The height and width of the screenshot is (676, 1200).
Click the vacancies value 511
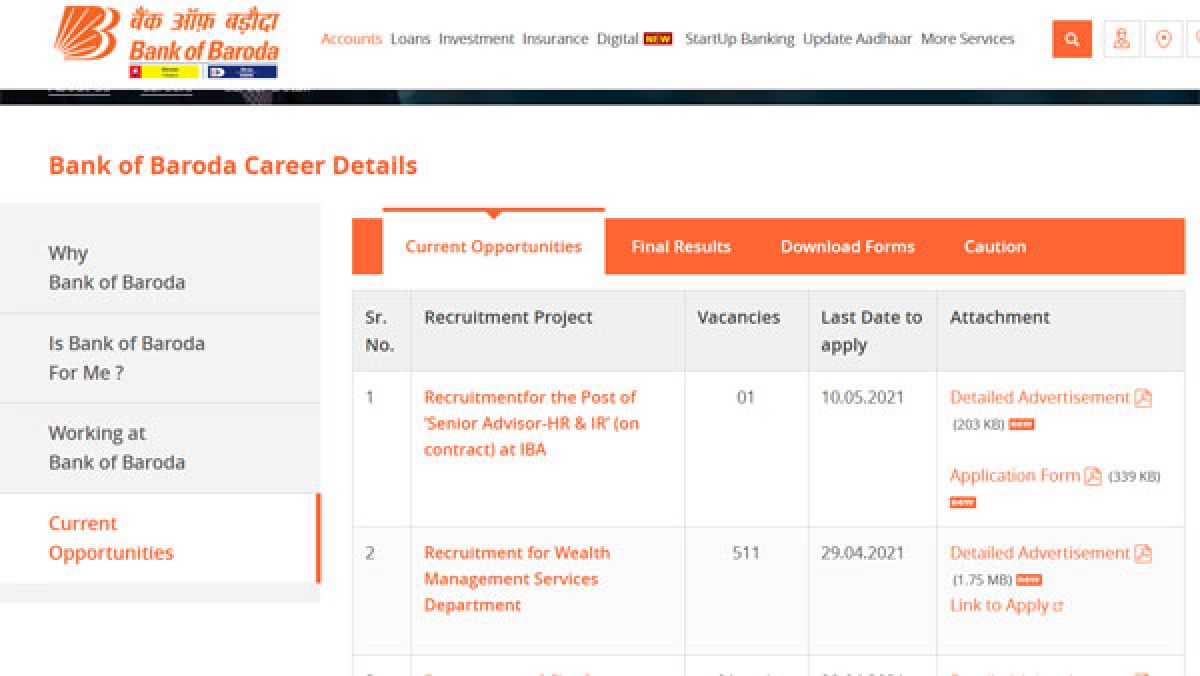point(746,553)
